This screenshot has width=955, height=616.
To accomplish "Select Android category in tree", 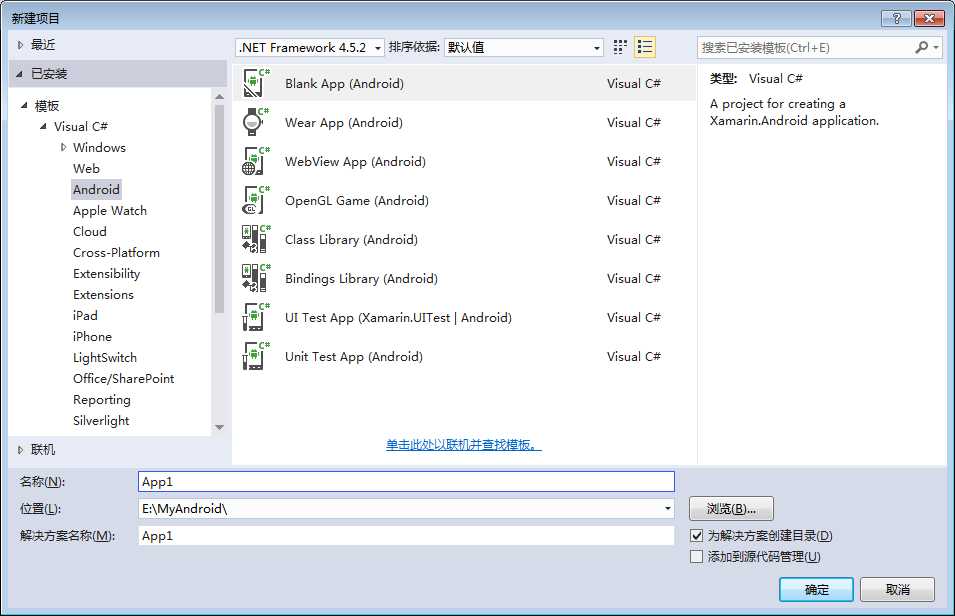I will tap(96, 189).
